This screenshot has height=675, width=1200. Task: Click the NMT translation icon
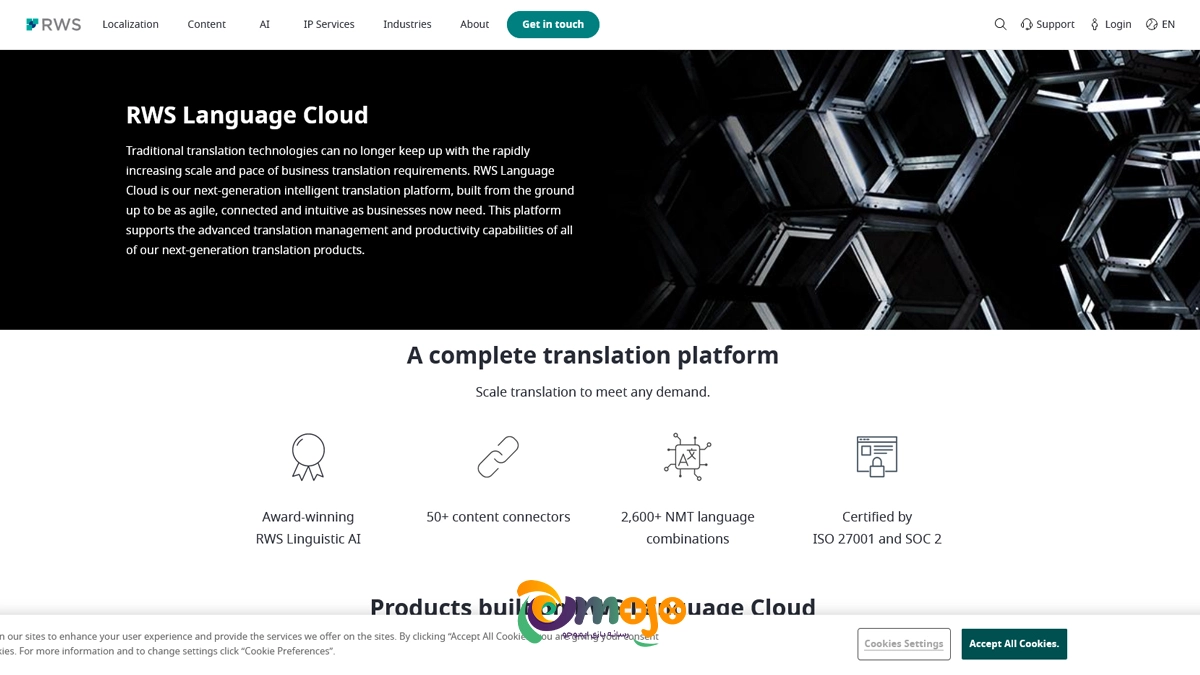688,457
